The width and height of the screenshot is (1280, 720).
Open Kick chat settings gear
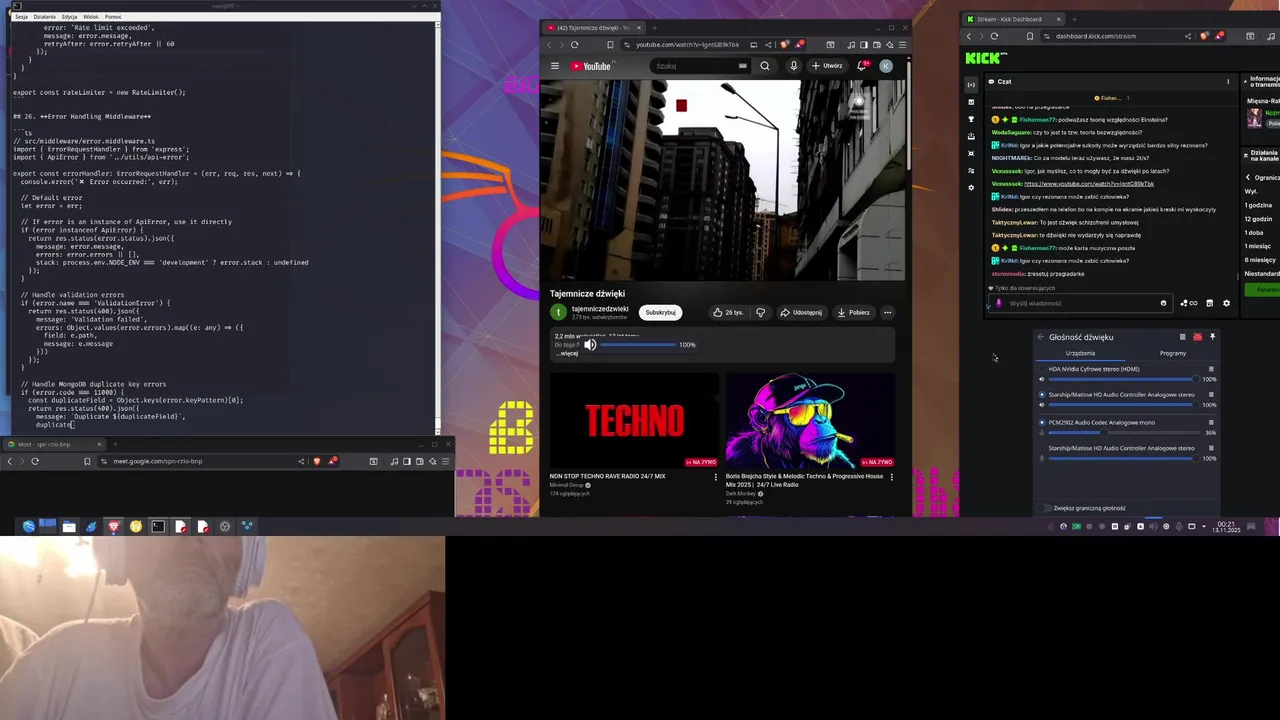(1227, 303)
